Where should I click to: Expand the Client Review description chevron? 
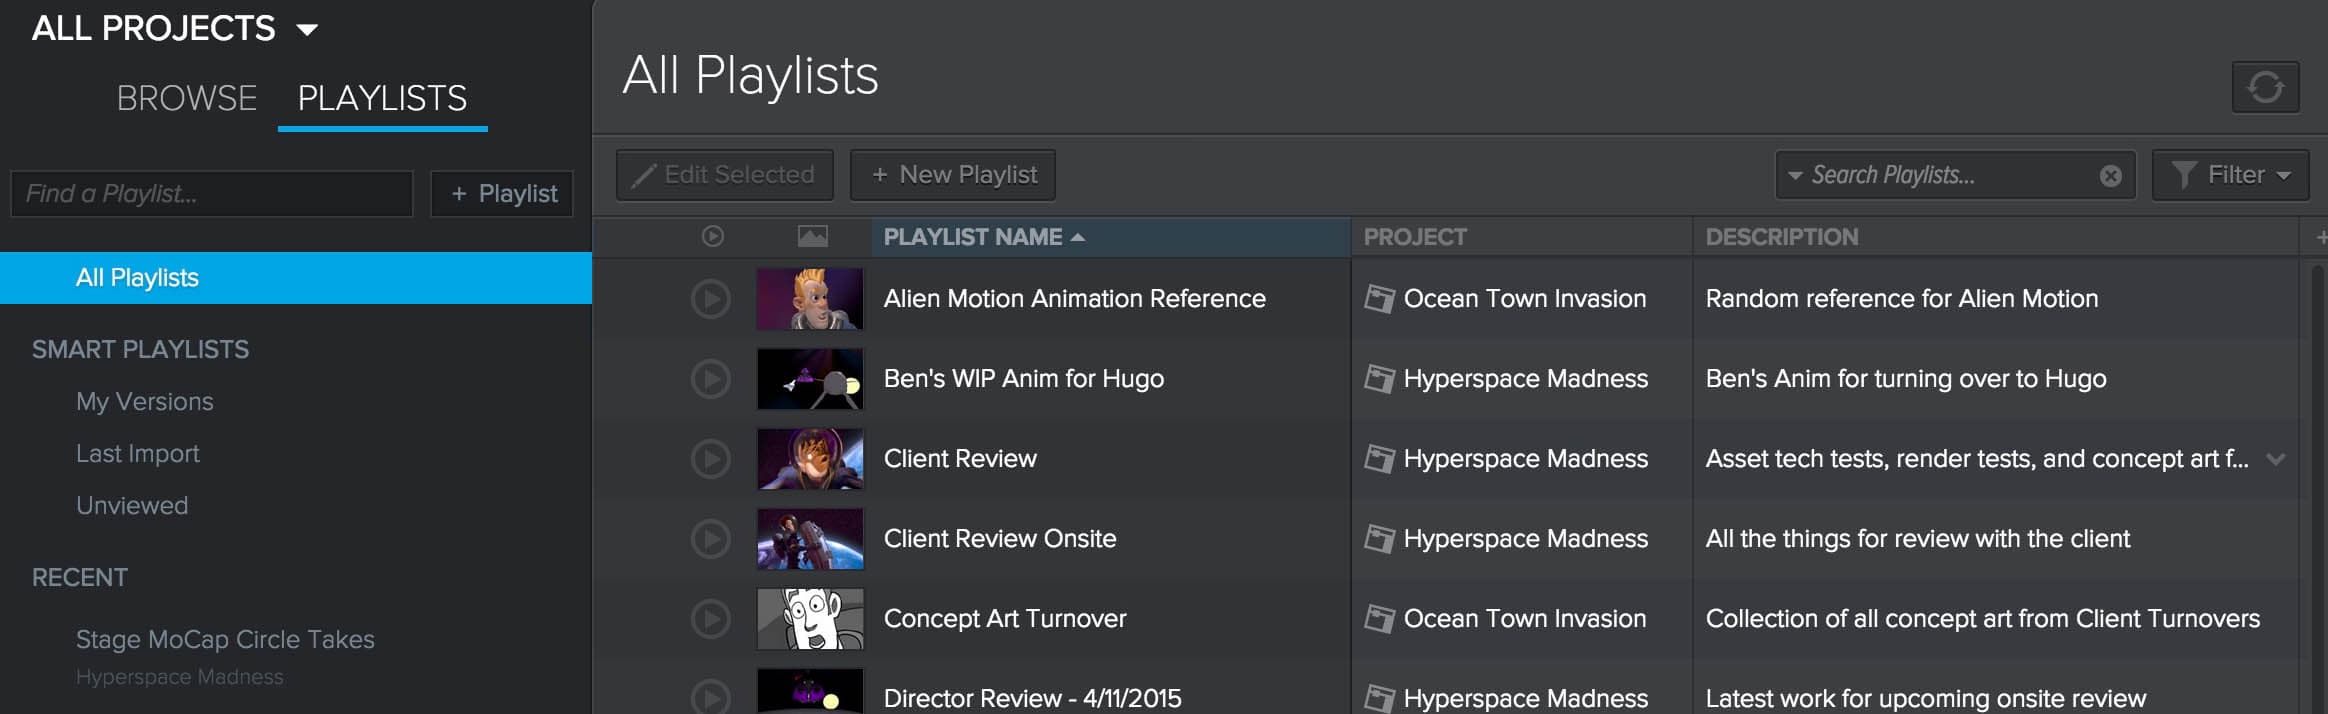[x=2276, y=459]
